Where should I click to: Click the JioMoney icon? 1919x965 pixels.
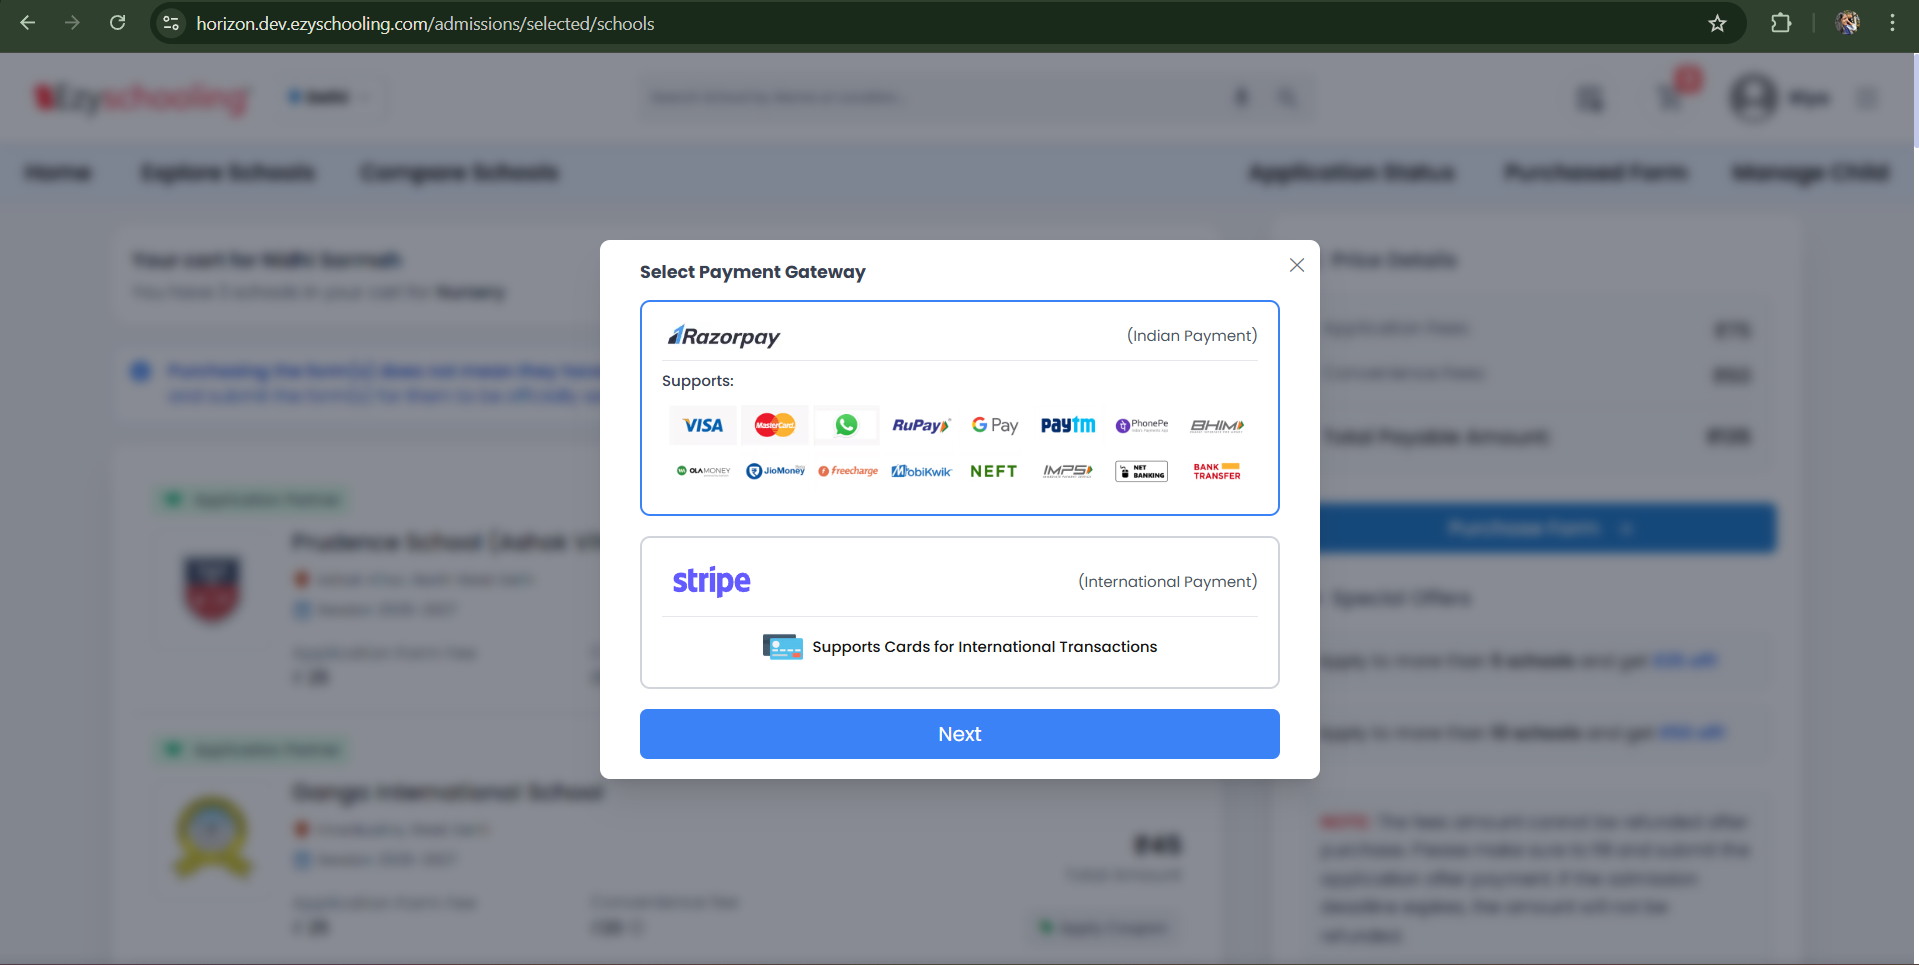click(x=775, y=471)
